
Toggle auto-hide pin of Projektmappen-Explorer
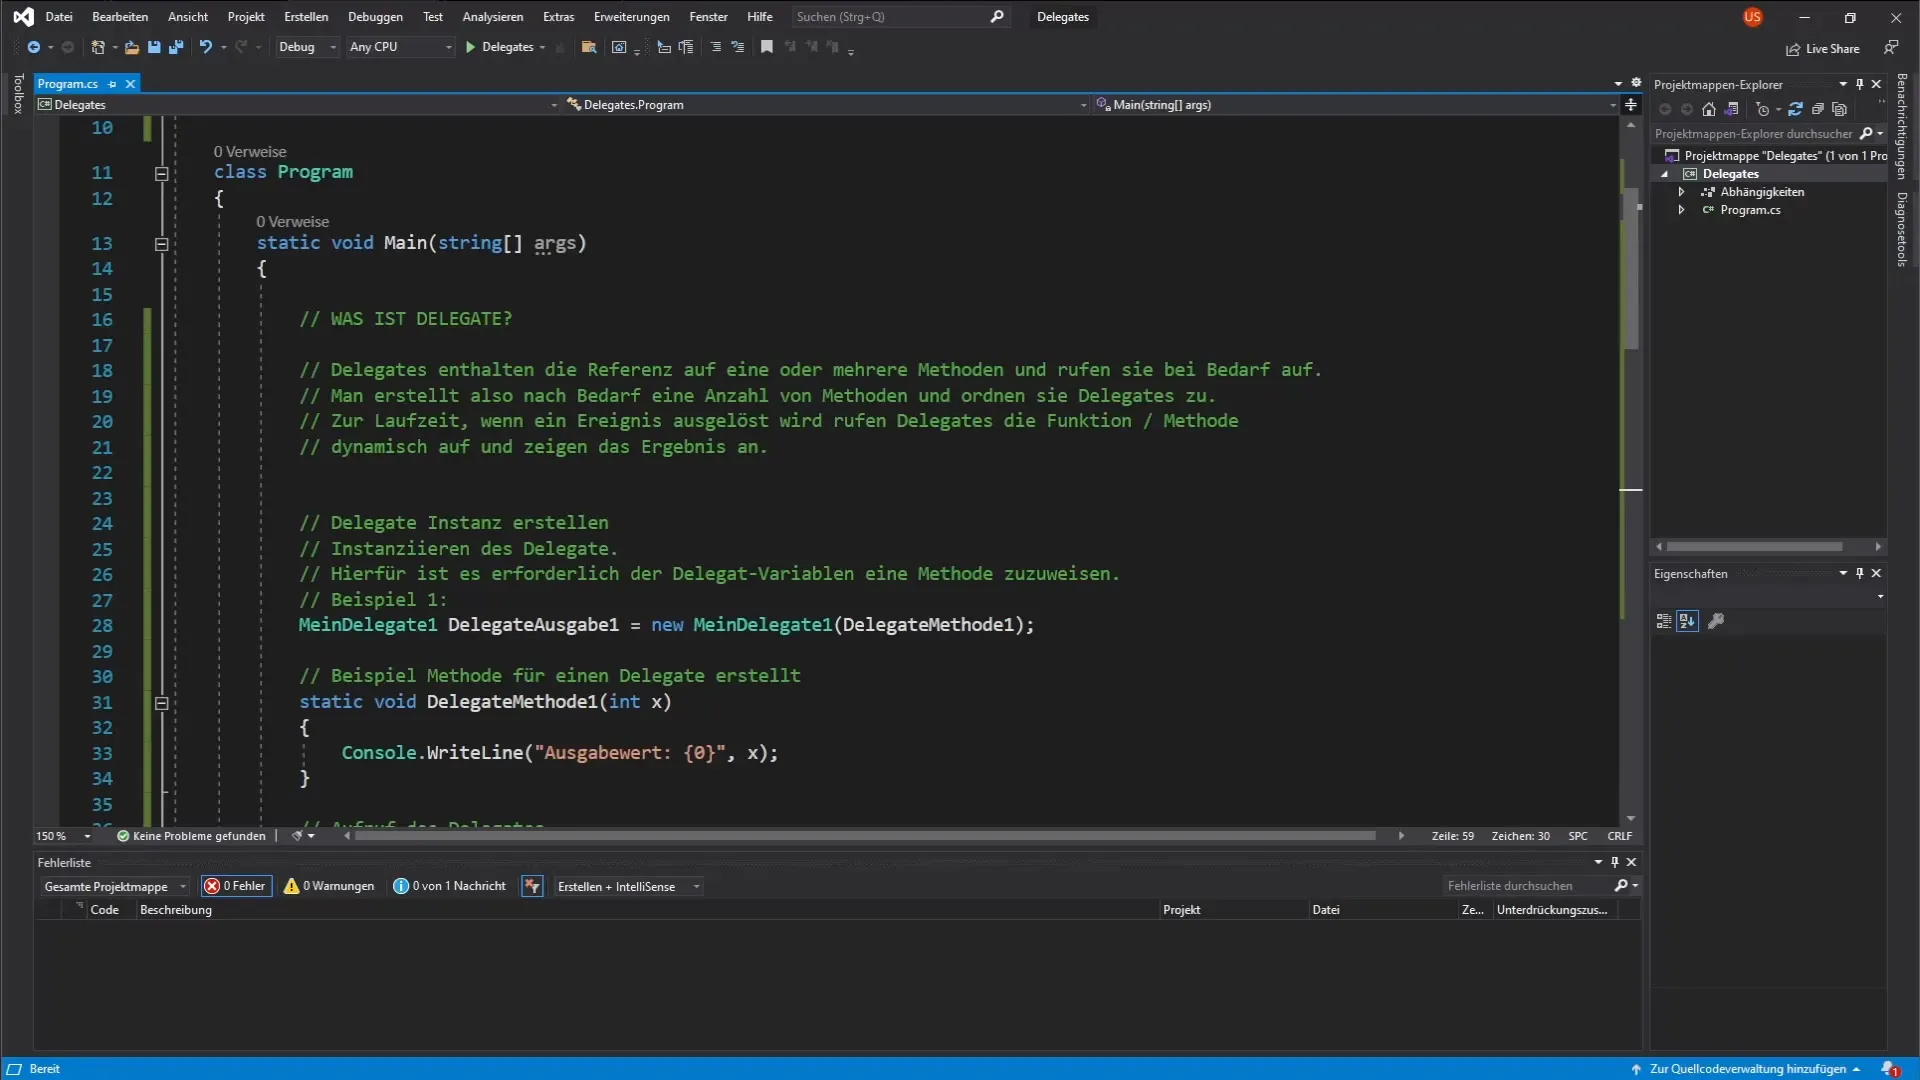[x=1859, y=84]
